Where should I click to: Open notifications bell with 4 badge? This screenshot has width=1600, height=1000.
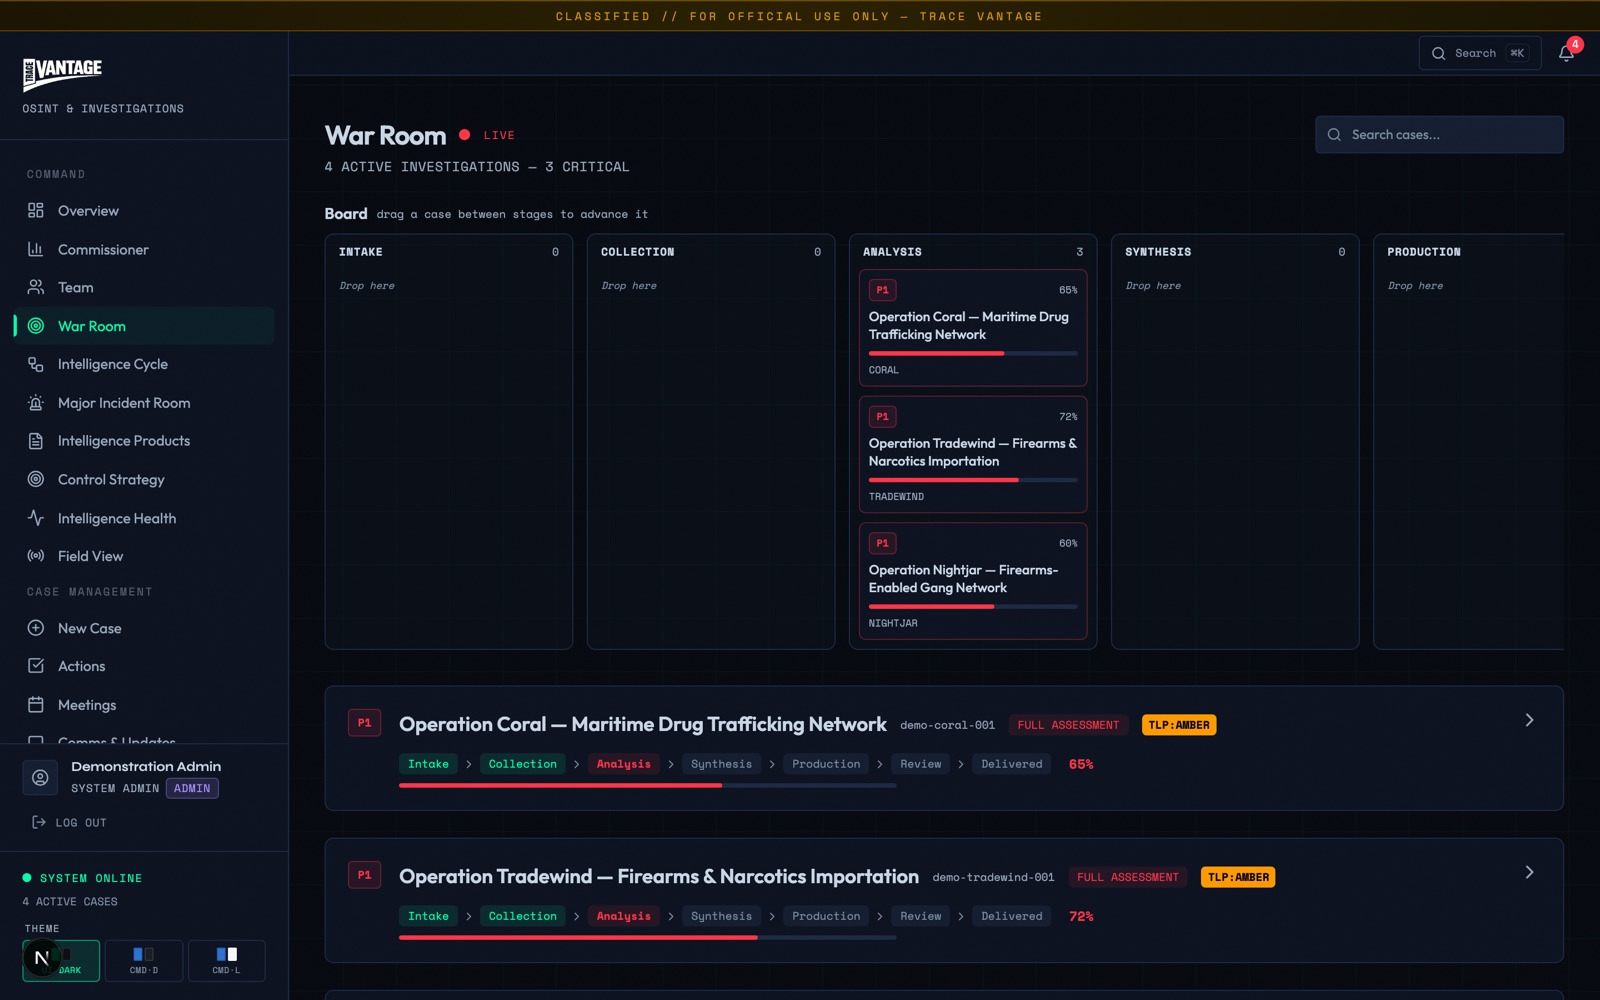[1567, 53]
